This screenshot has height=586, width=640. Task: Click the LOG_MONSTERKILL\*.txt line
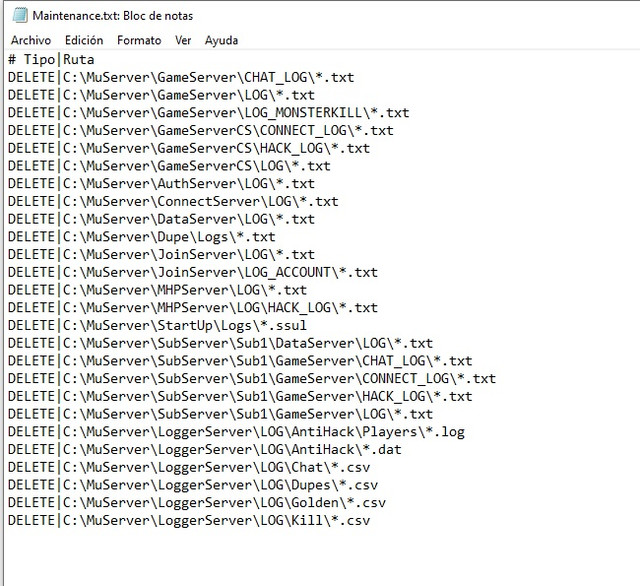209,113
